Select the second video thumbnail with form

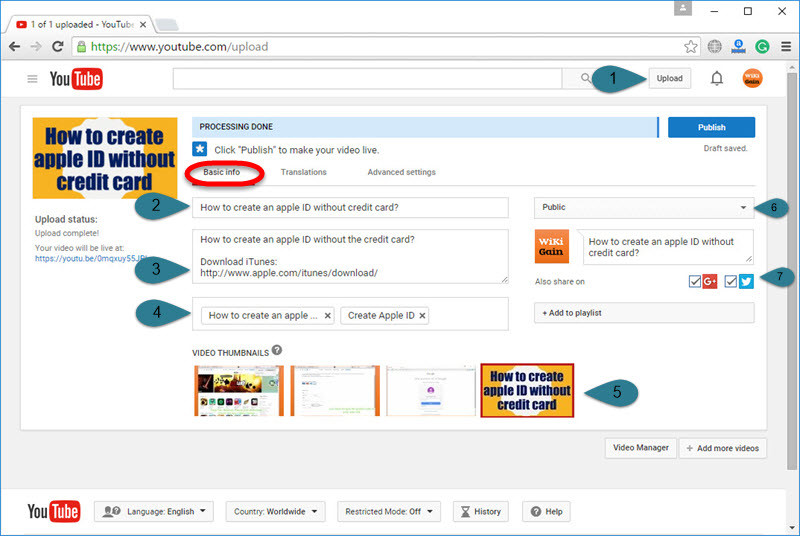[335, 391]
